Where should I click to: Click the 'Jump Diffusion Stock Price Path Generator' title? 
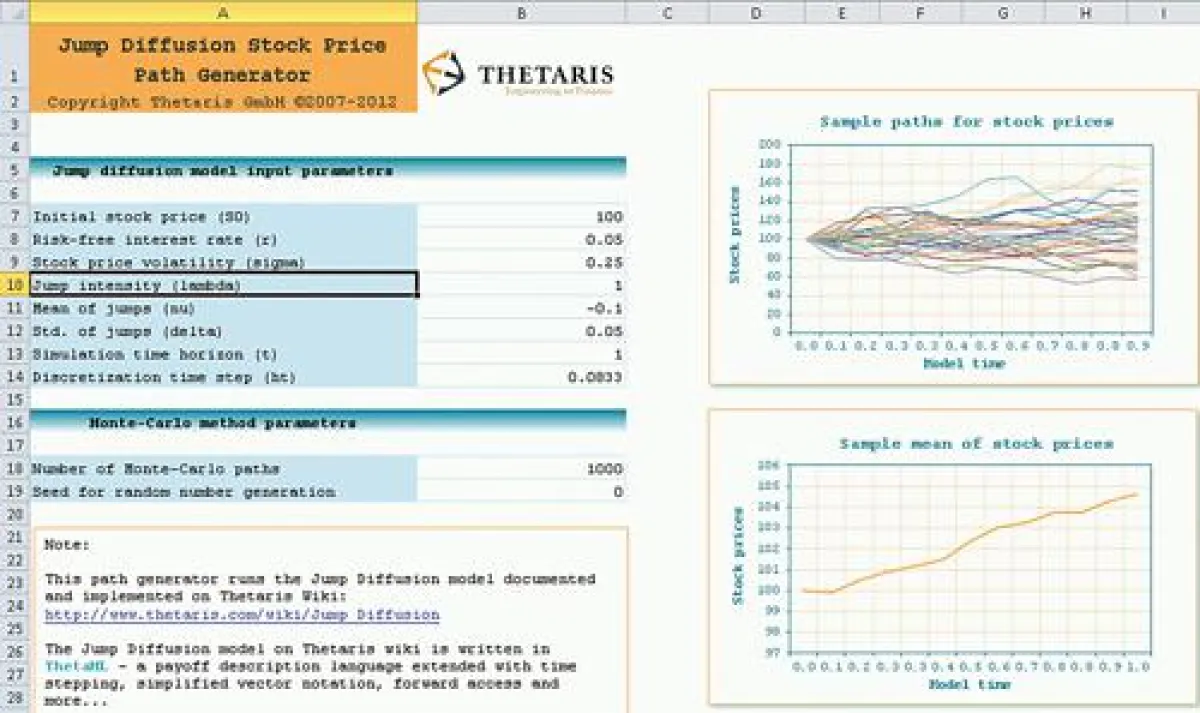(x=222, y=60)
